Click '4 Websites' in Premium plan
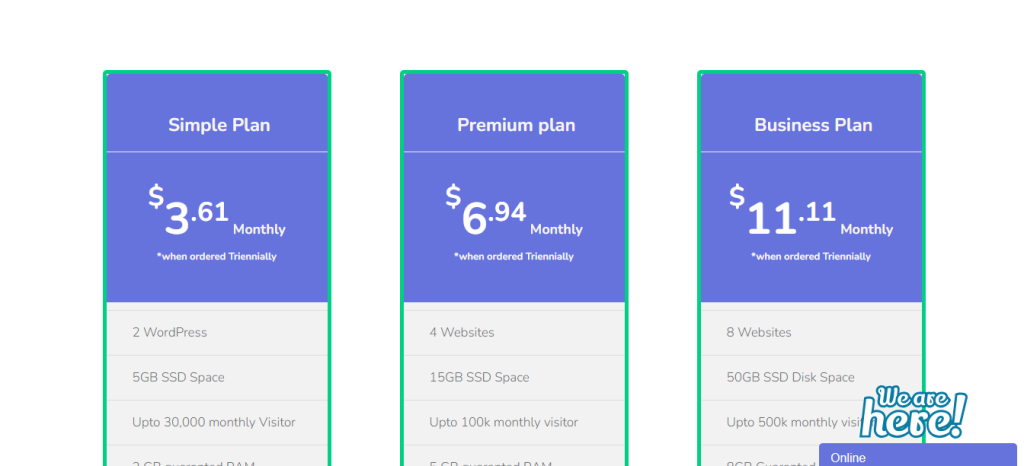1024x466 pixels. coord(462,332)
